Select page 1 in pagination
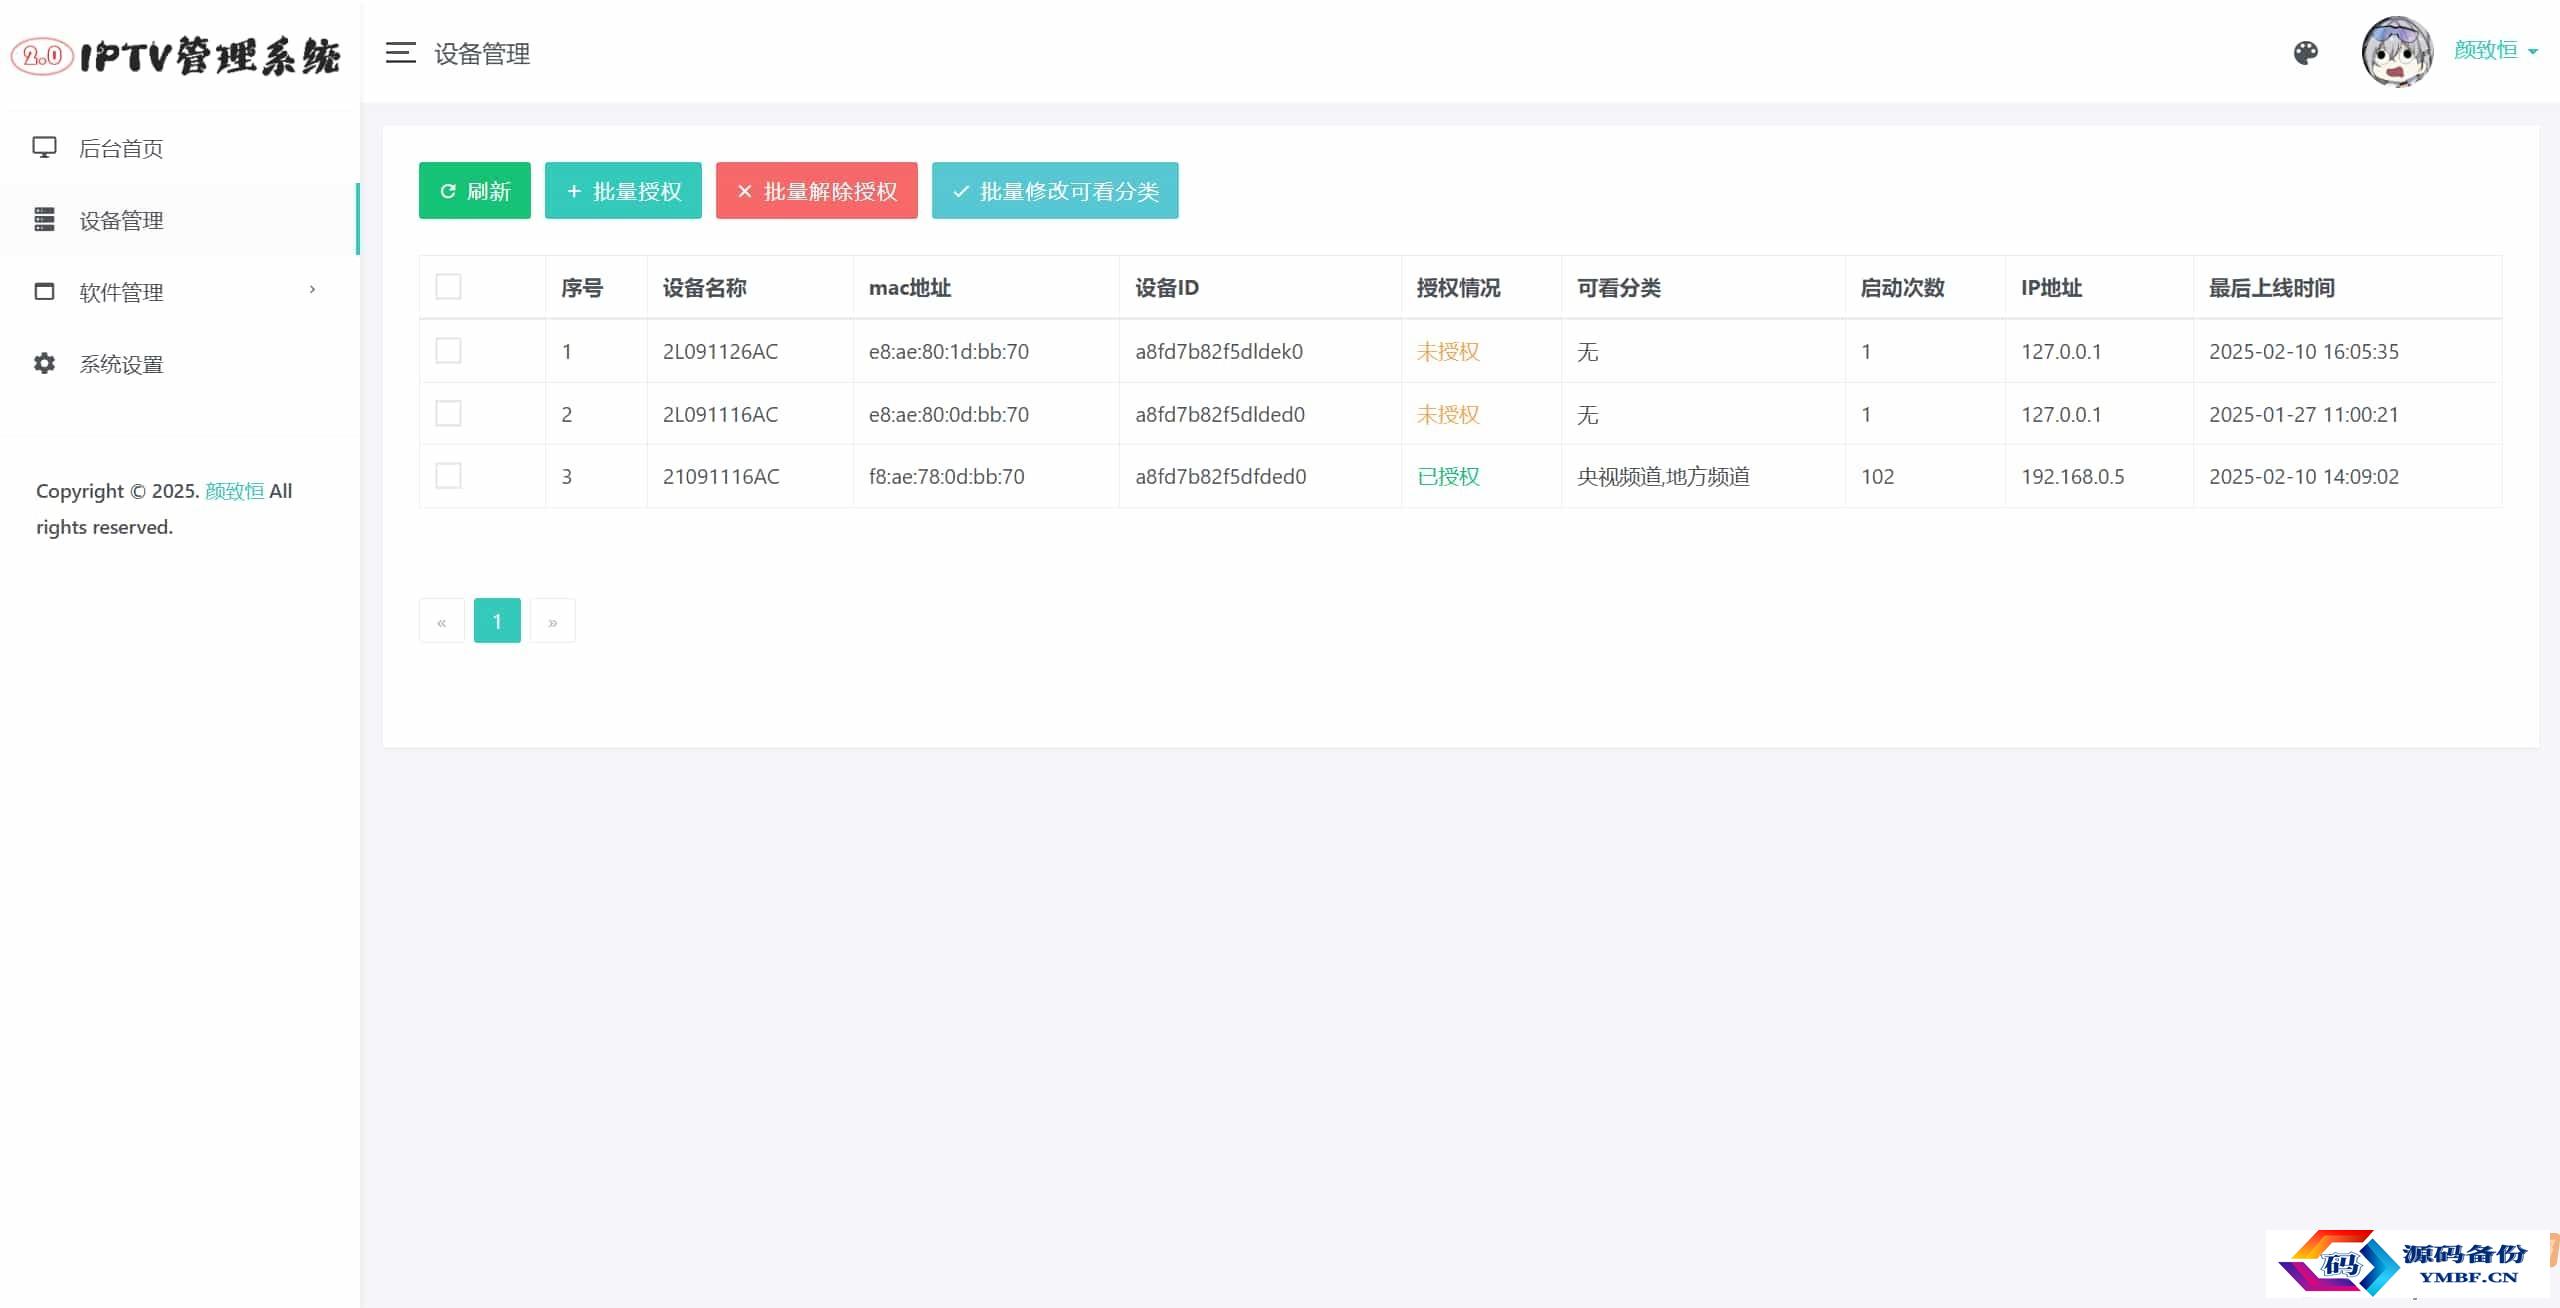This screenshot has height=1308, width=2560. [x=497, y=621]
